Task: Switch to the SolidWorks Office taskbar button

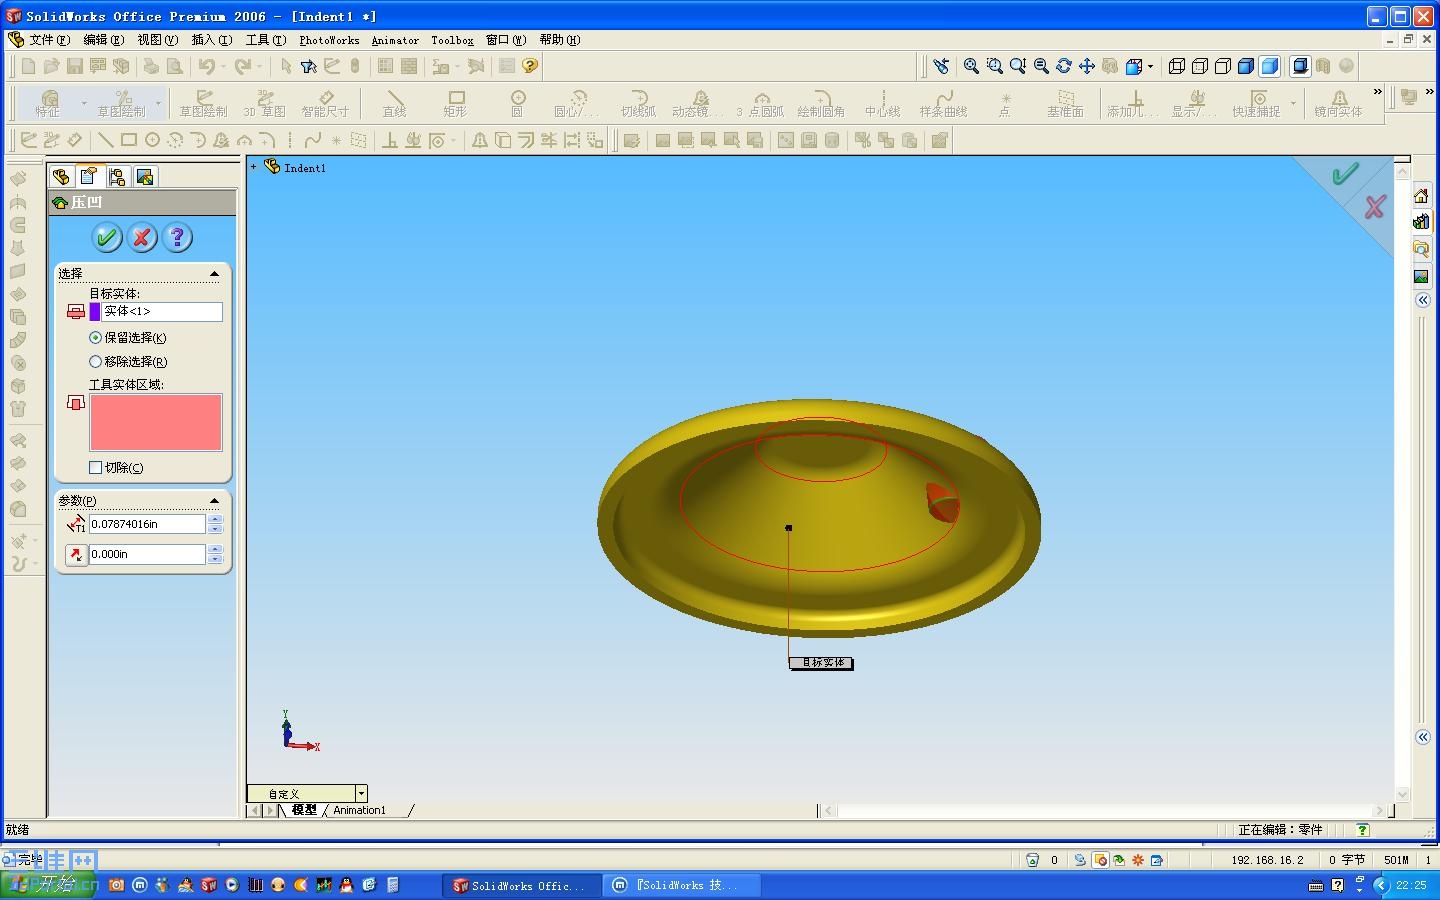Action: 521,885
